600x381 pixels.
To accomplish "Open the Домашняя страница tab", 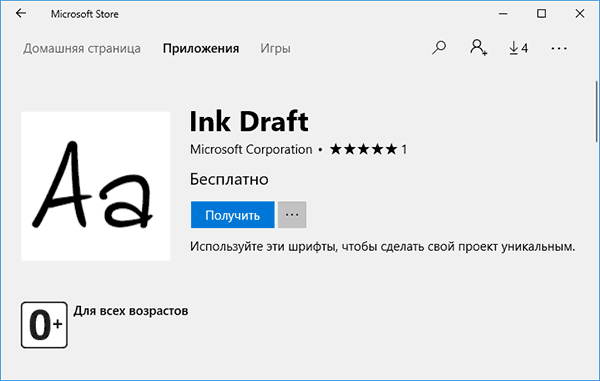I will (82, 49).
